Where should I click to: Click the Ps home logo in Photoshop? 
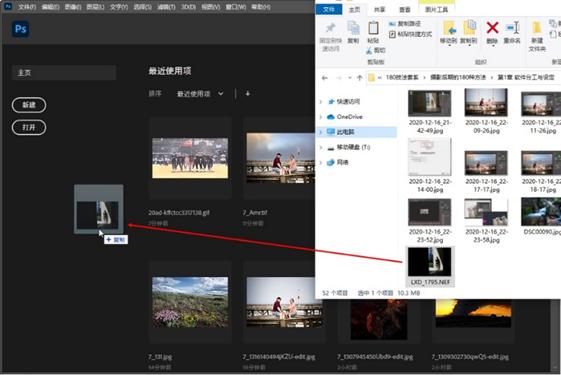click(x=20, y=29)
